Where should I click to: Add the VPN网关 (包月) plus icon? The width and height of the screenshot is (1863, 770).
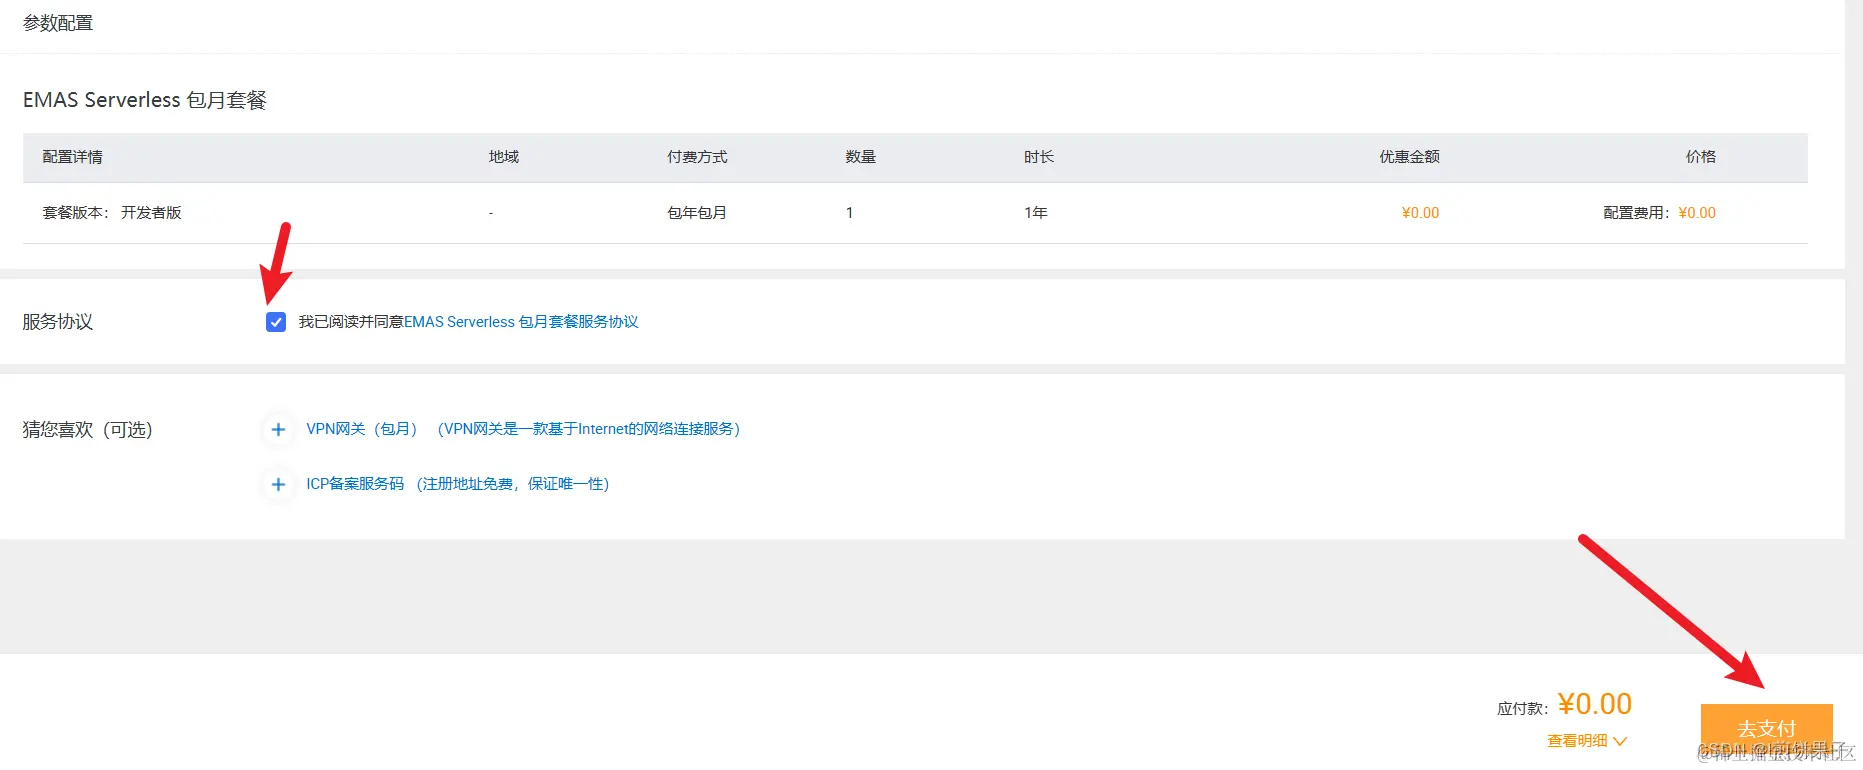tap(278, 430)
